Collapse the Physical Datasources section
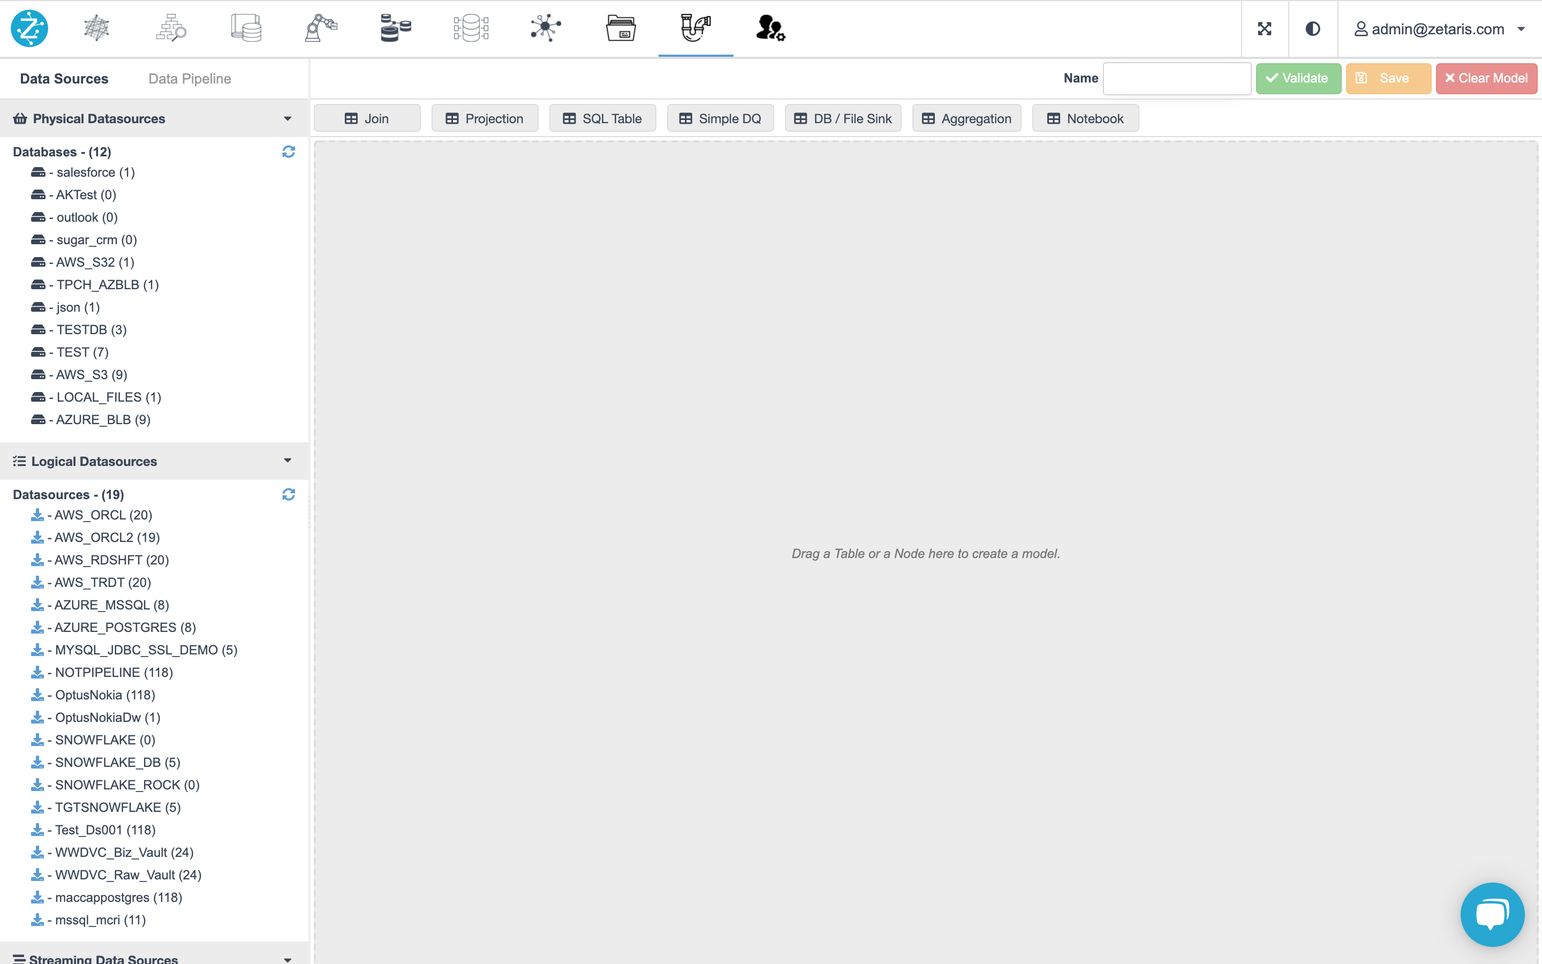 point(288,118)
